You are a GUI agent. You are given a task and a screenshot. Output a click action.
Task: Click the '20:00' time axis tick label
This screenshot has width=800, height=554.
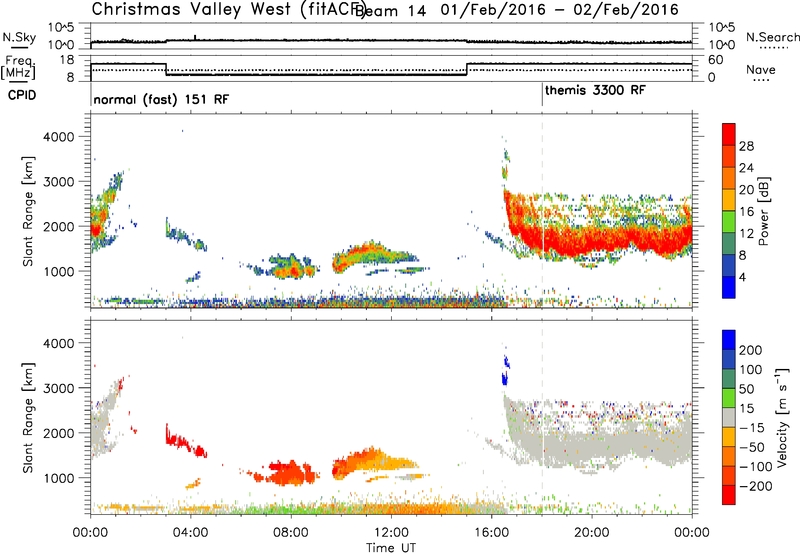coord(591,533)
